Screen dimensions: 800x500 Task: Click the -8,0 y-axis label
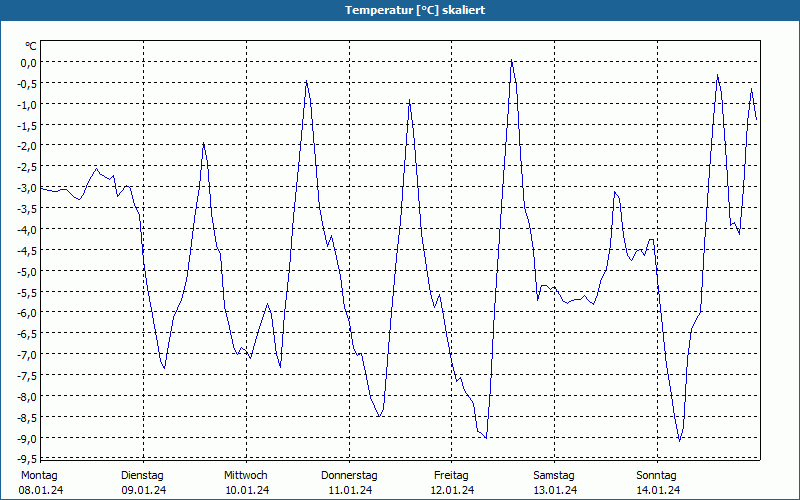(x=27, y=396)
